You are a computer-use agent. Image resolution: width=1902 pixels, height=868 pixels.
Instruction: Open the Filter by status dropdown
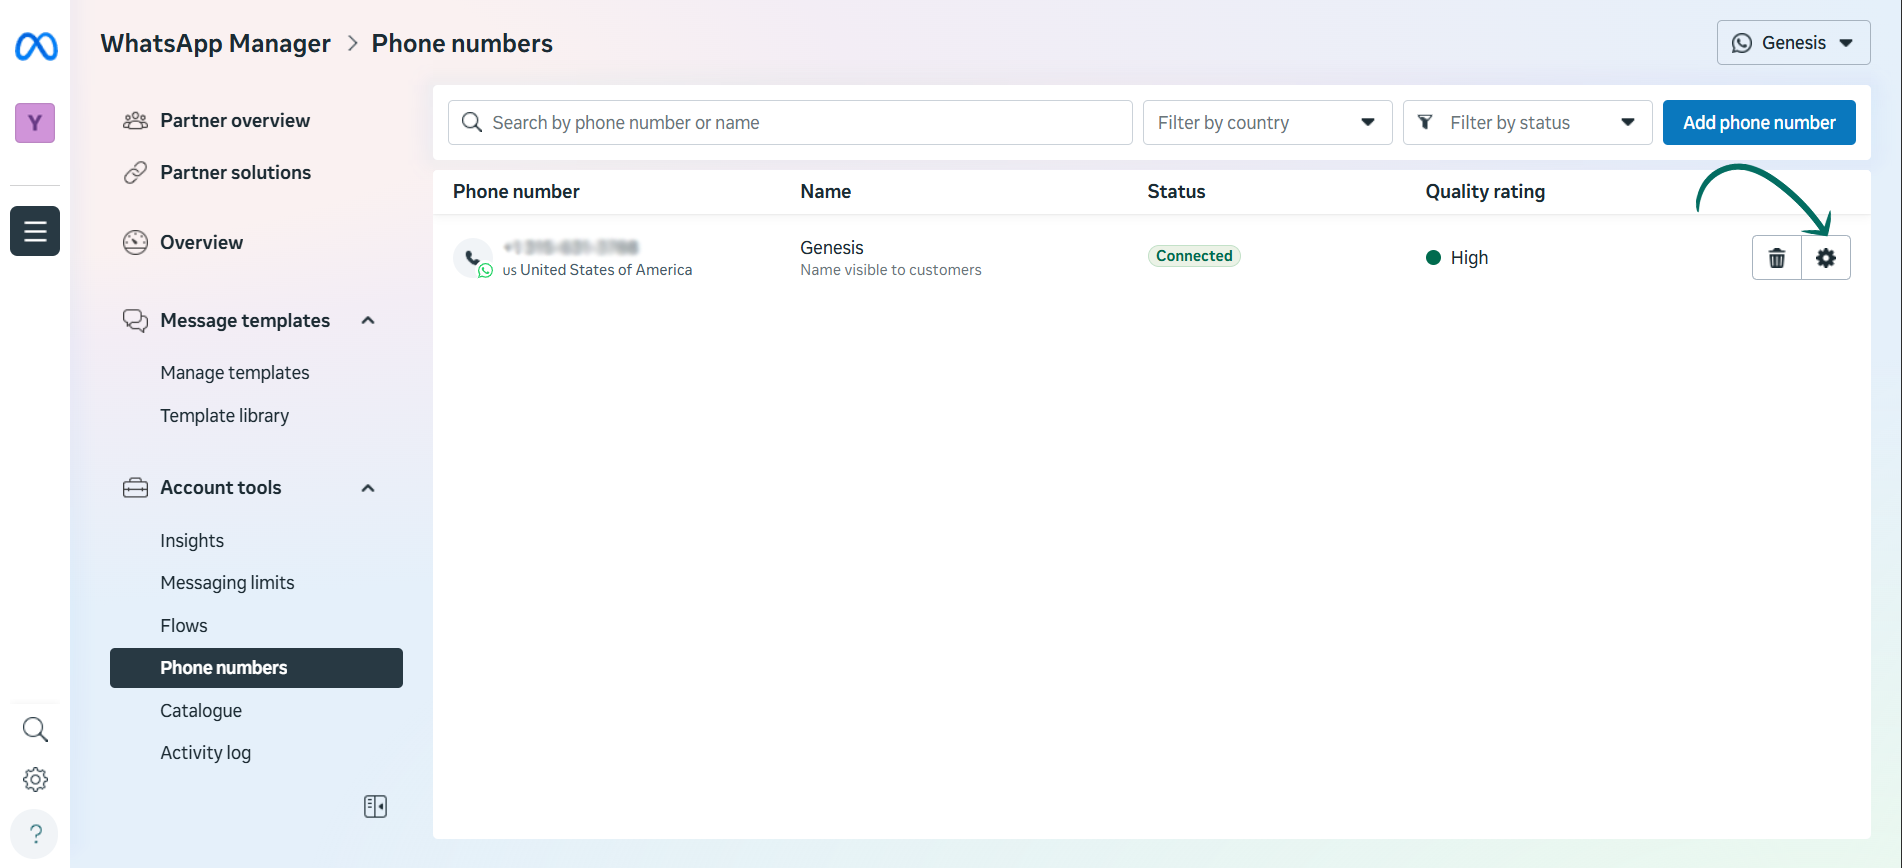coord(1526,123)
